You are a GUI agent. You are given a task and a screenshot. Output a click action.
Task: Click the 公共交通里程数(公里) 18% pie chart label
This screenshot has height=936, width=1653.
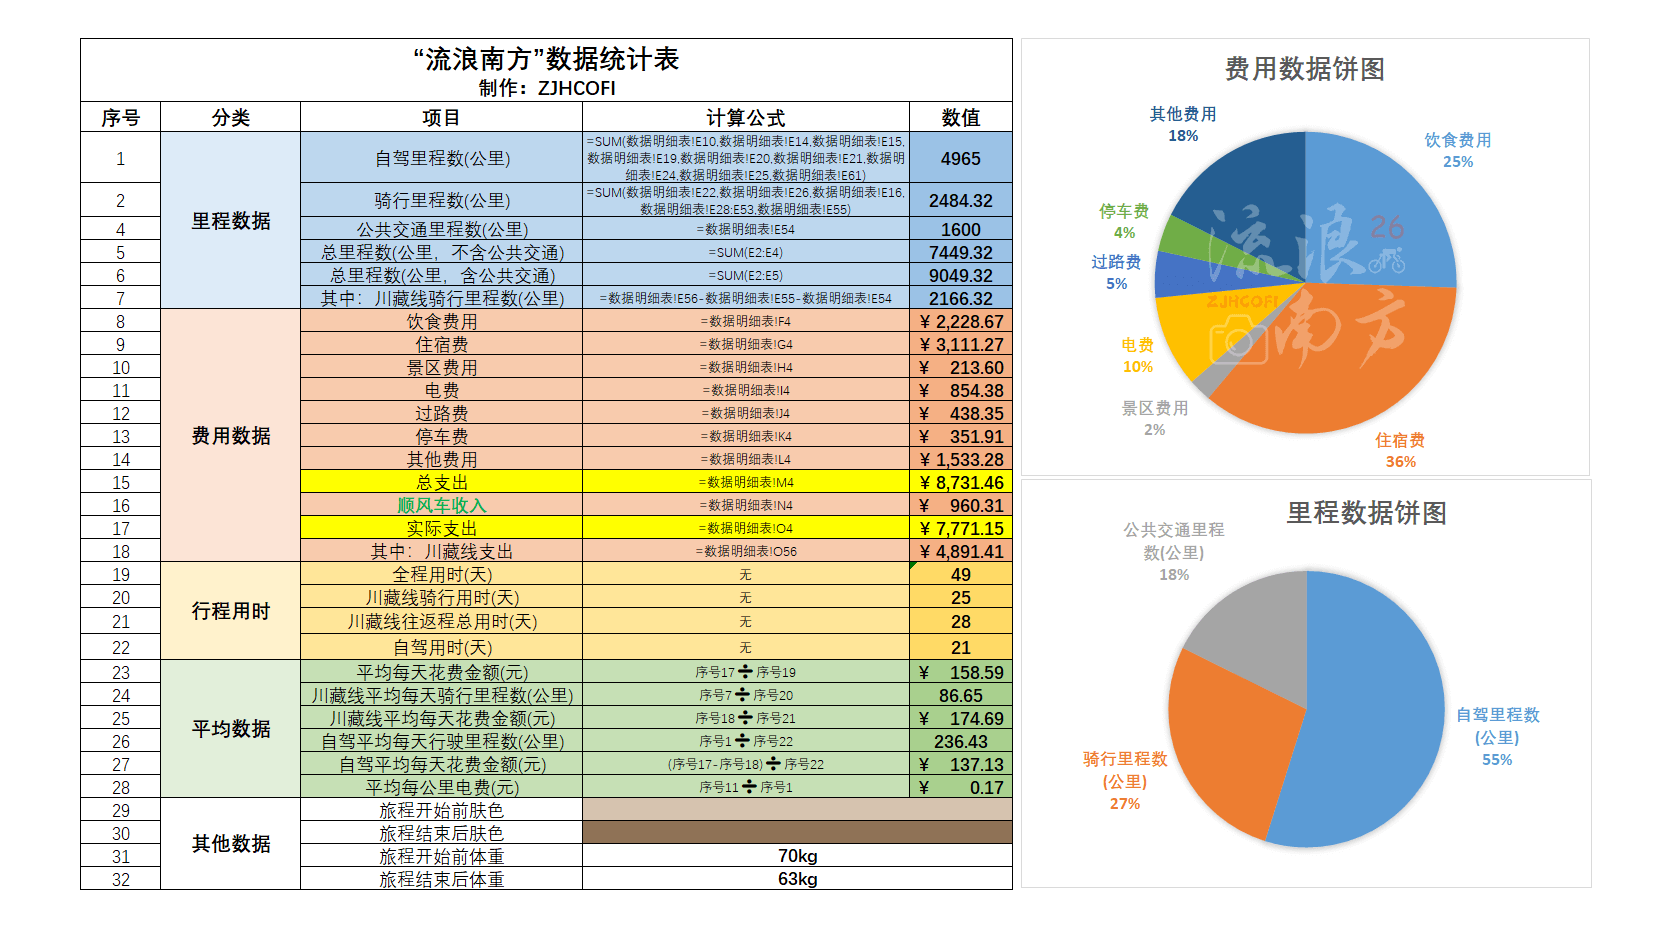click(x=1174, y=551)
